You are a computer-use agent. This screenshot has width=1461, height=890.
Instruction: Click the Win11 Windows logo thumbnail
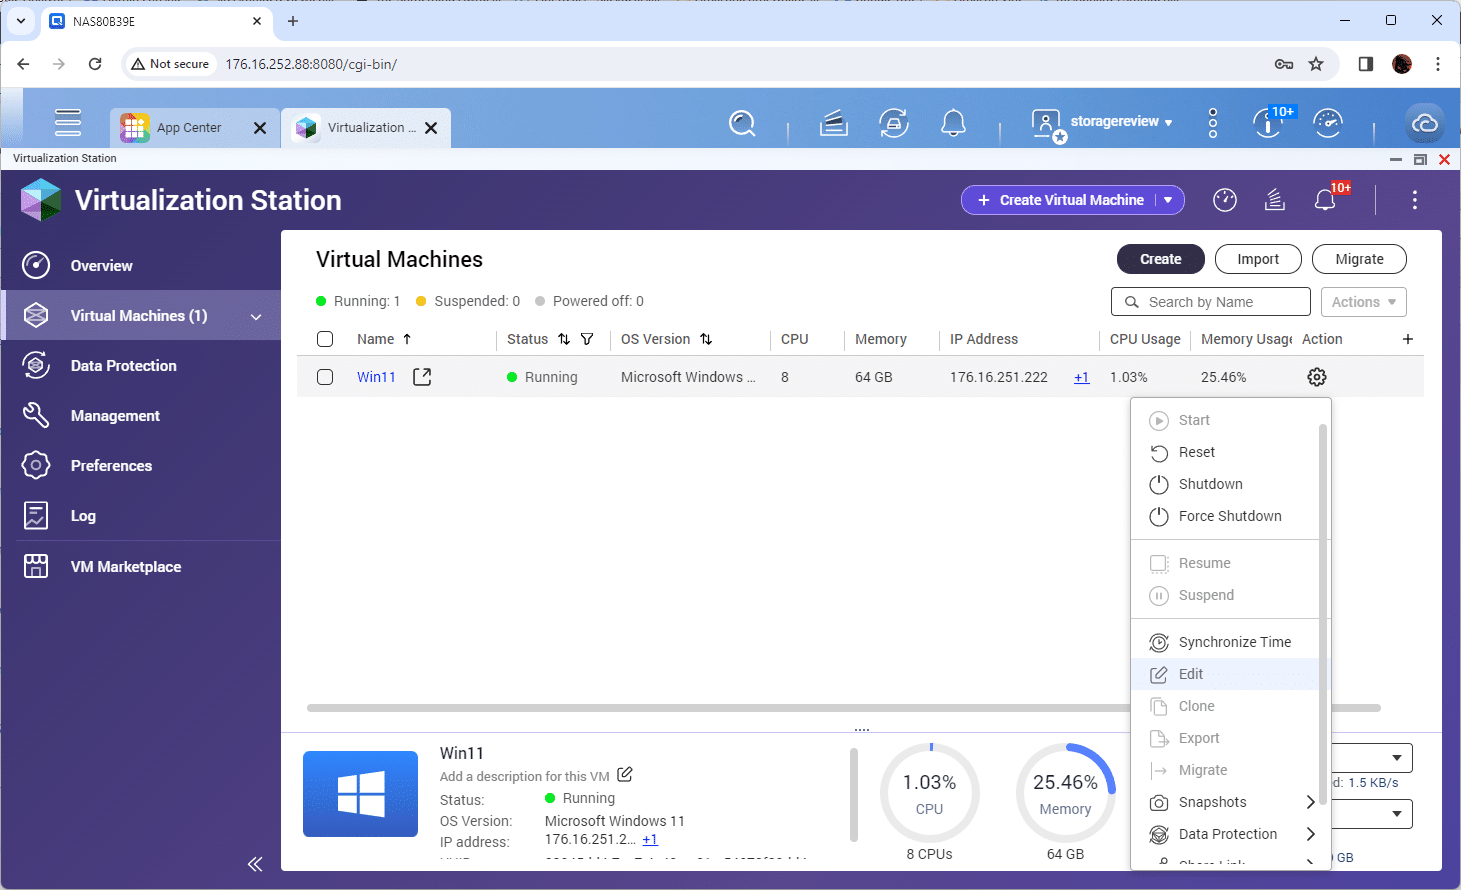pos(360,794)
